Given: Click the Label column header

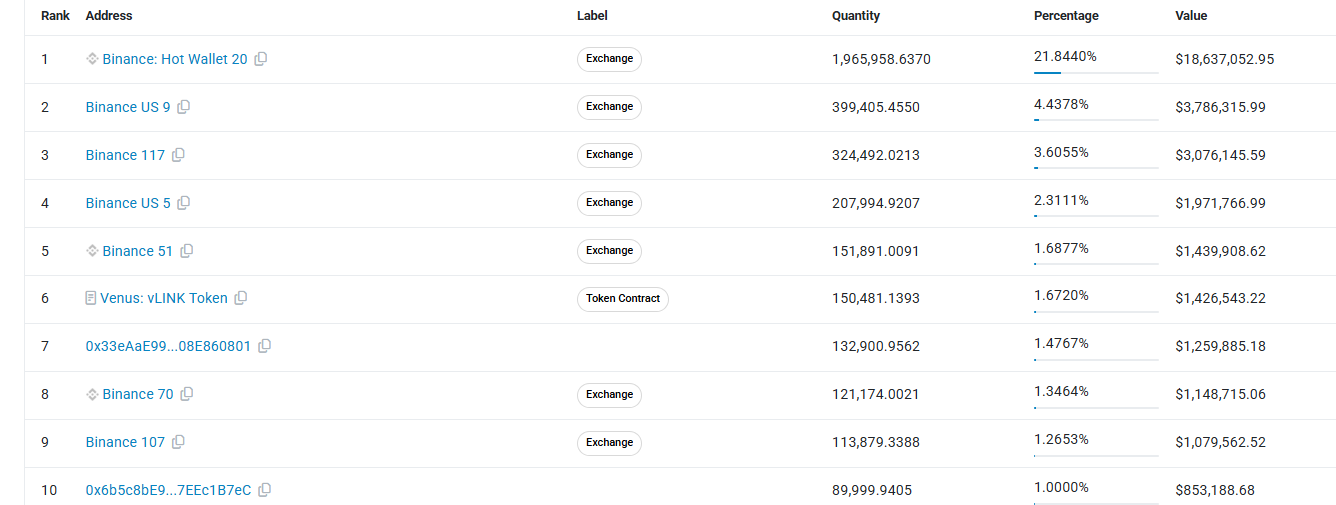Looking at the screenshot, I should point(592,16).
